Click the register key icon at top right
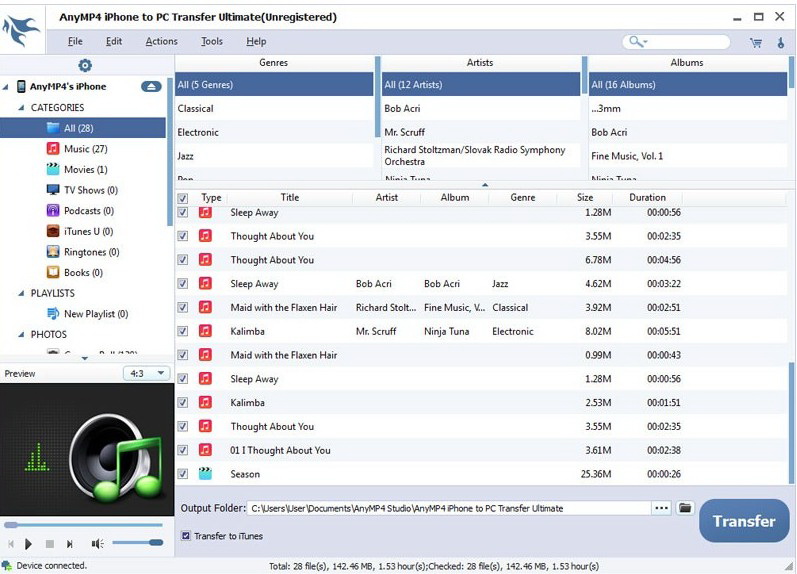 click(781, 43)
